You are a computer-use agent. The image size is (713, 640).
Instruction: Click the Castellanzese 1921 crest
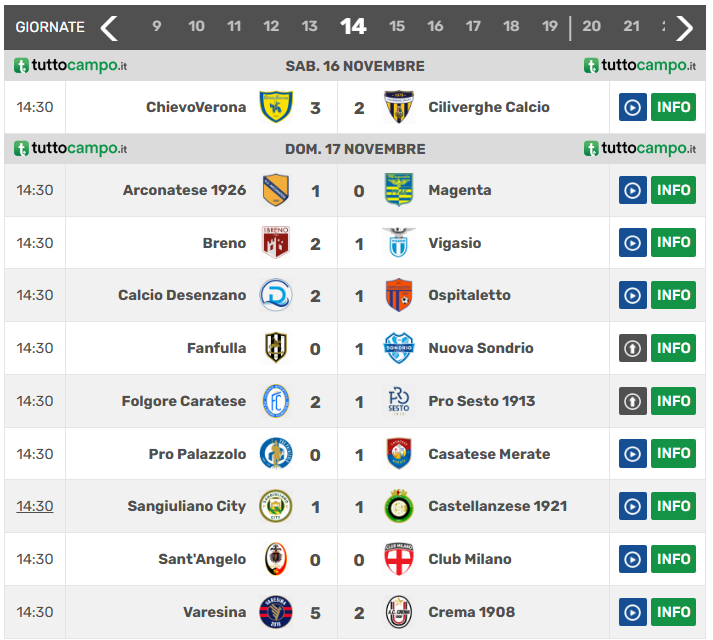[399, 506]
